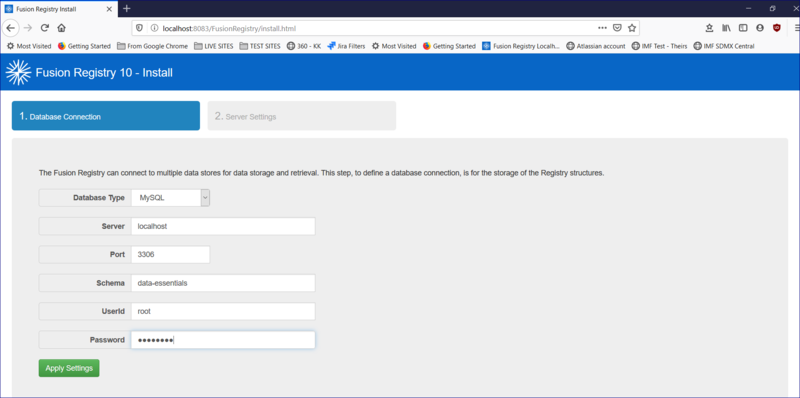
Task: Click into the Schema field
Action: pyautogui.click(x=223, y=283)
